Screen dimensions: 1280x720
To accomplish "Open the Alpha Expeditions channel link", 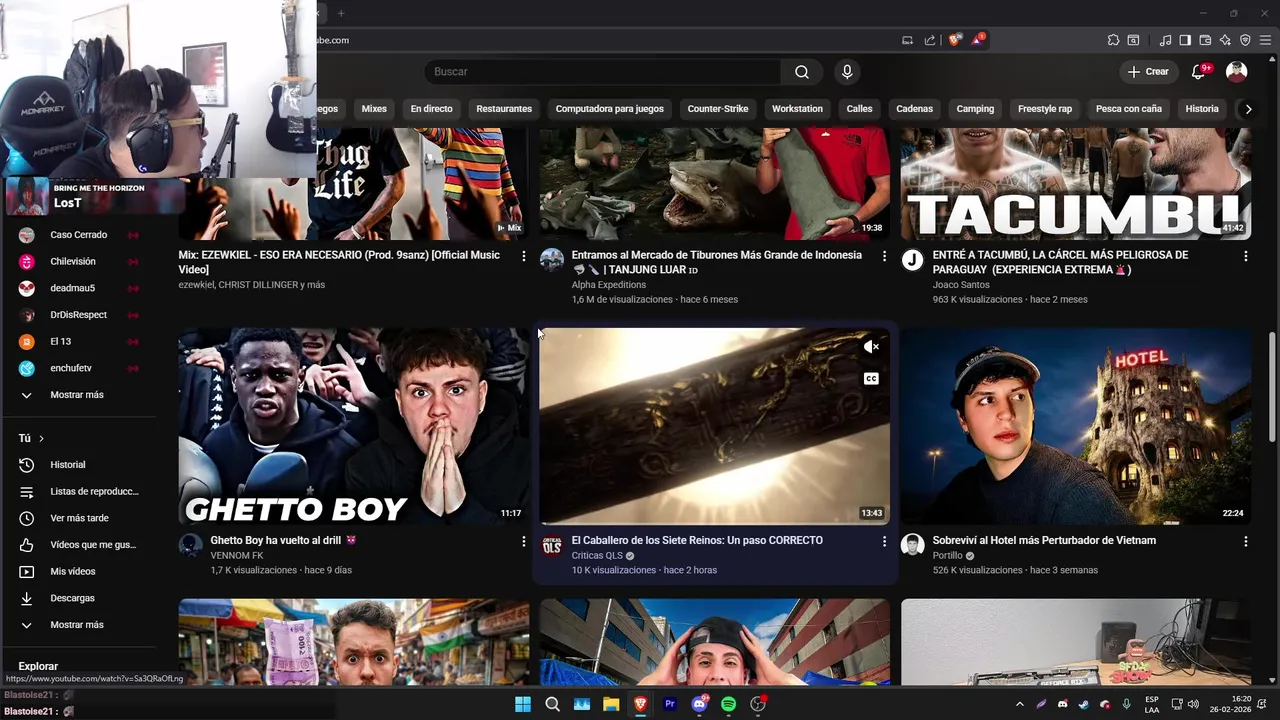I will [x=609, y=285].
